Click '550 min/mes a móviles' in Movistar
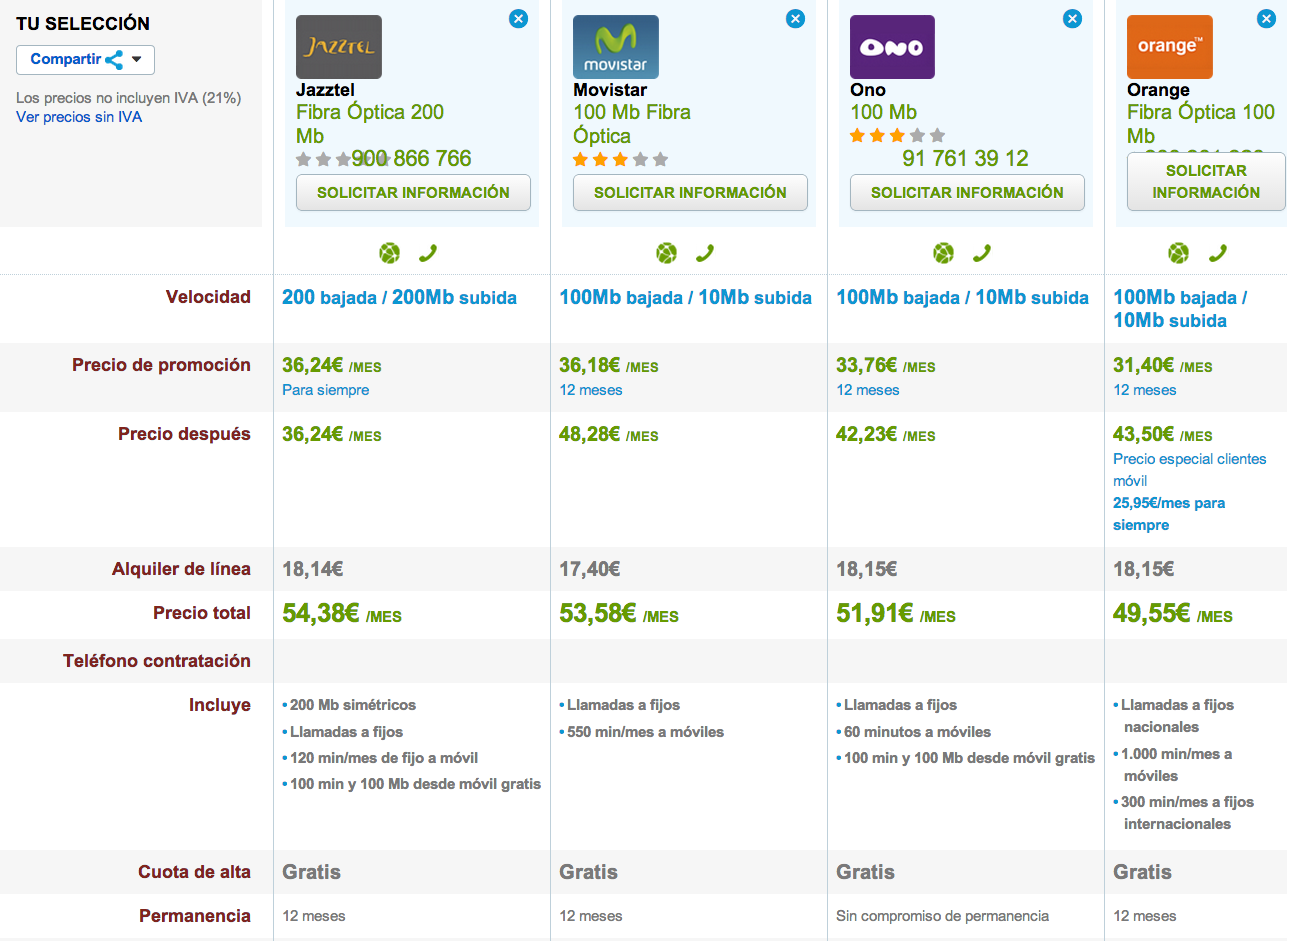 (645, 732)
